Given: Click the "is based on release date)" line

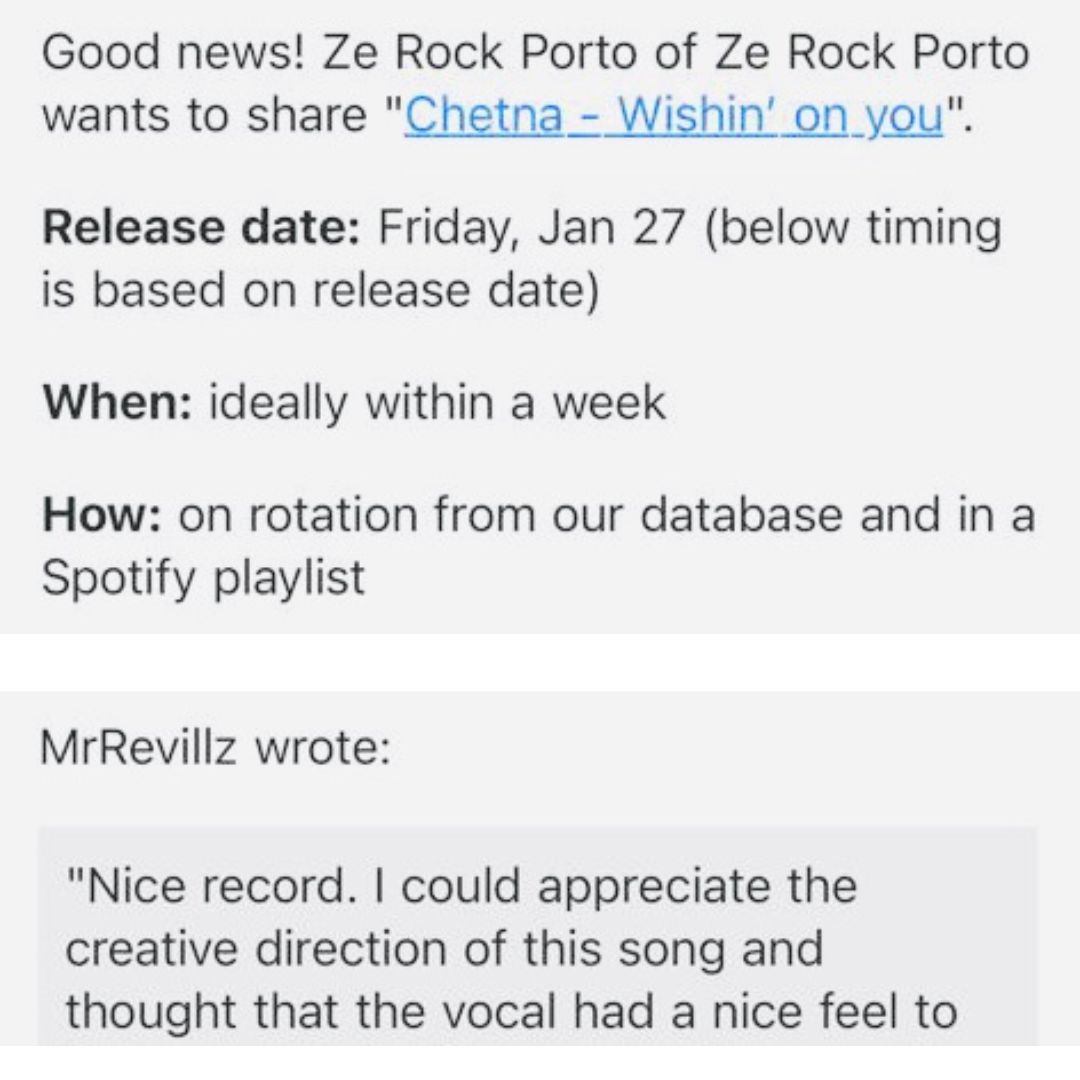Looking at the screenshot, I should tap(321, 290).
